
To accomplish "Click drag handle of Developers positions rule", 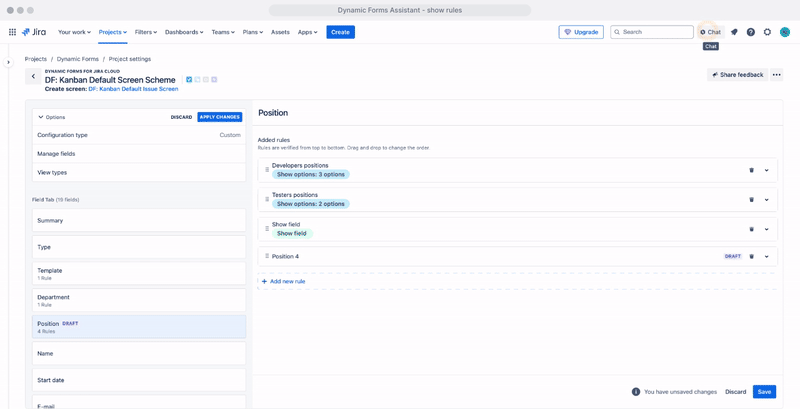I will (267, 169).
